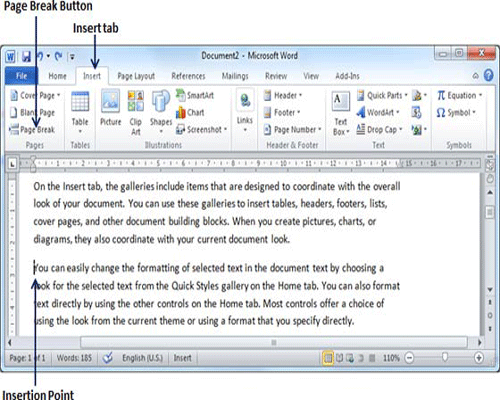The height and width of the screenshot is (400, 500).
Task: Open the Table insert menu
Action: coord(80,112)
